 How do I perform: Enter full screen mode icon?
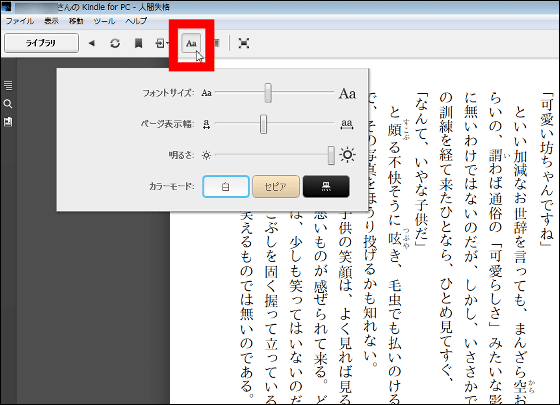coord(244,44)
